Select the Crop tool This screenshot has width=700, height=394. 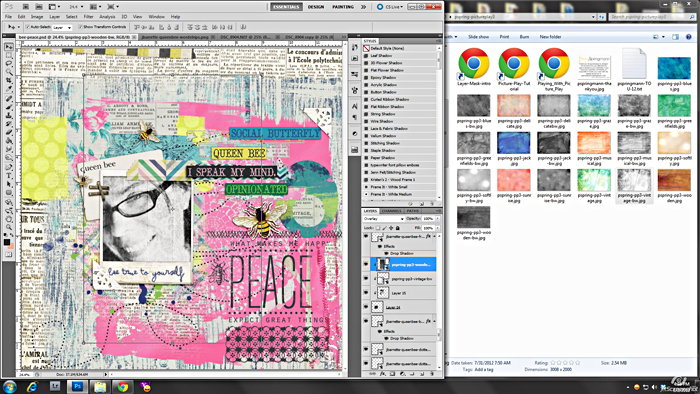pos(8,80)
